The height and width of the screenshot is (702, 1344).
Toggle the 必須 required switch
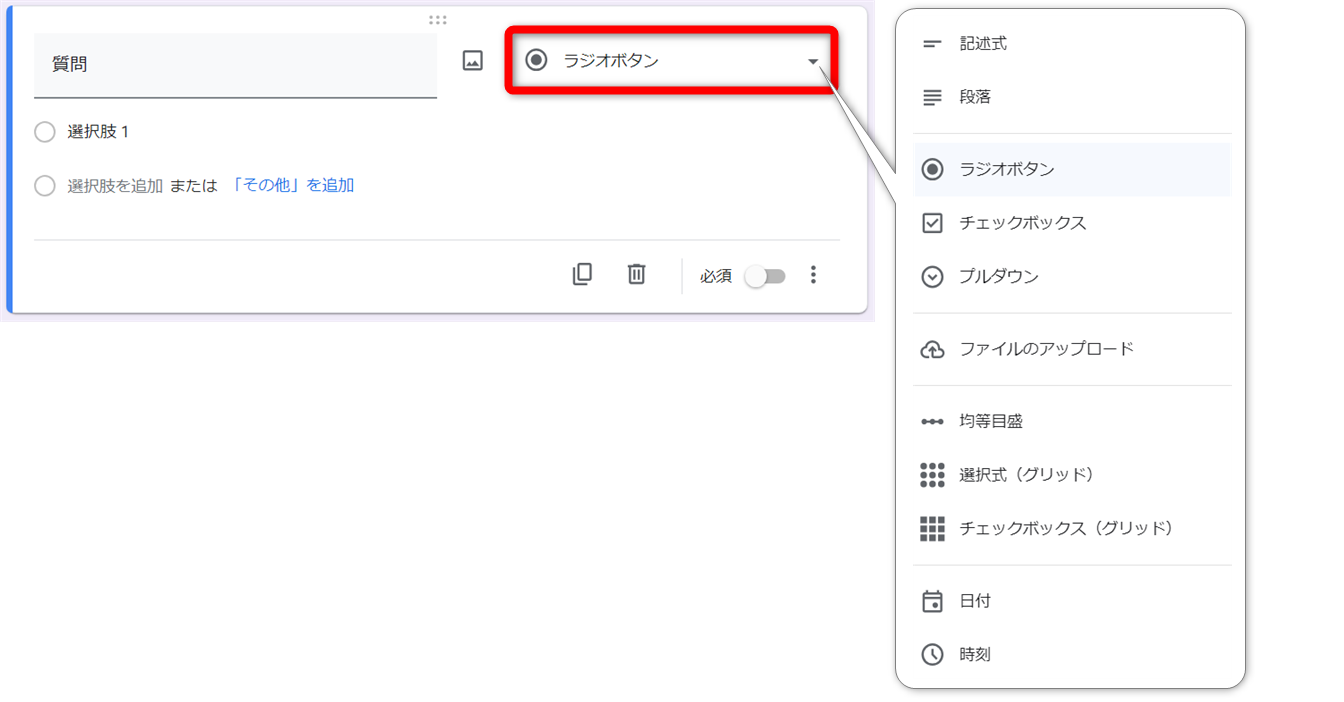point(766,277)
